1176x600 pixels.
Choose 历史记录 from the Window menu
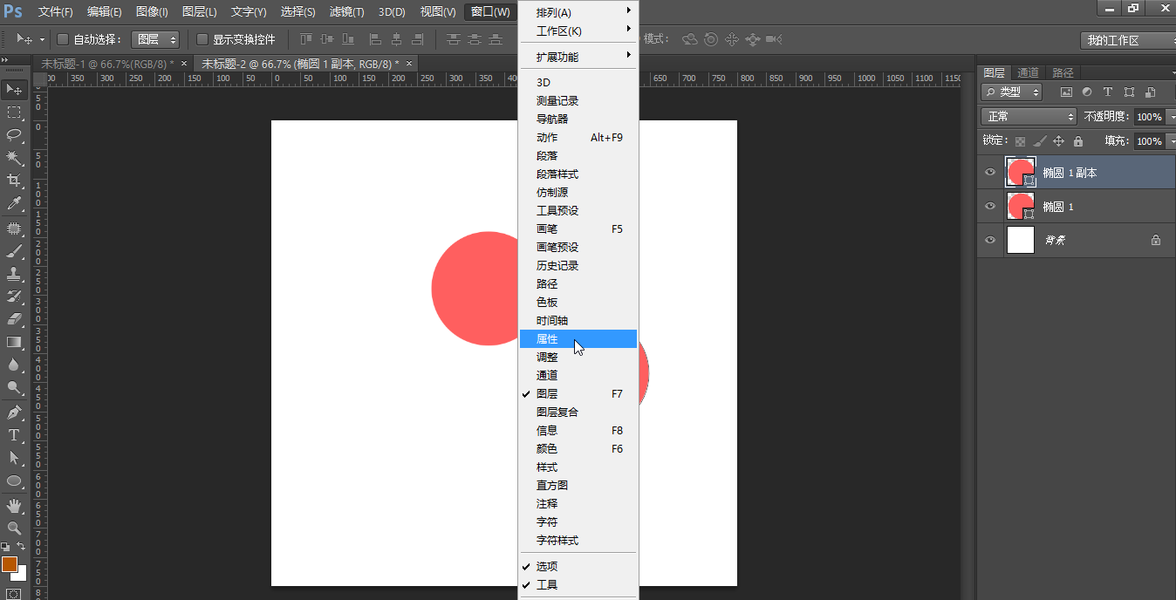pos(578,266)
